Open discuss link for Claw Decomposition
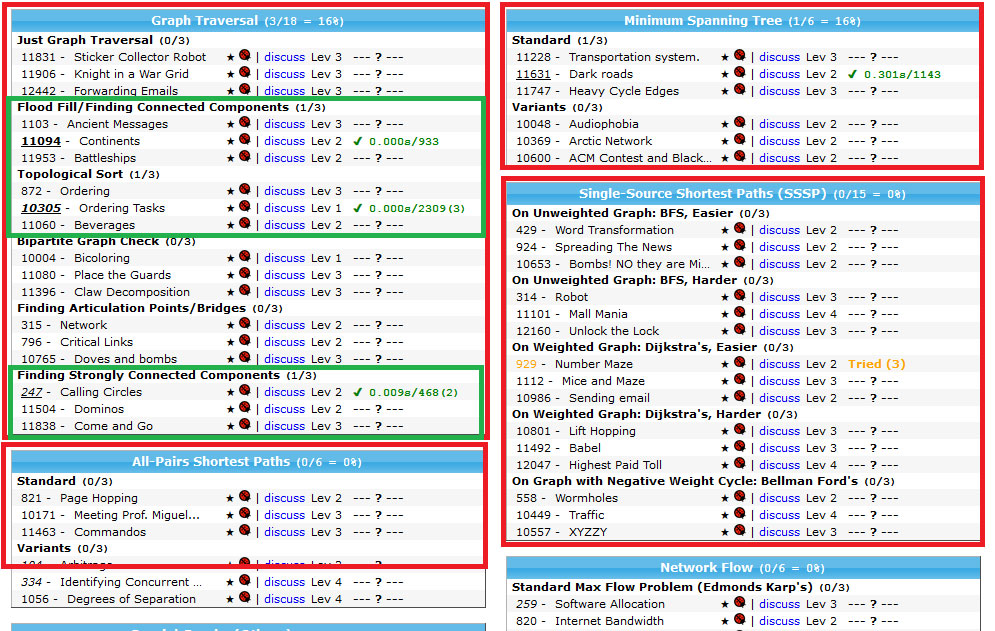995x631 pixels. [x=284, y=292]
